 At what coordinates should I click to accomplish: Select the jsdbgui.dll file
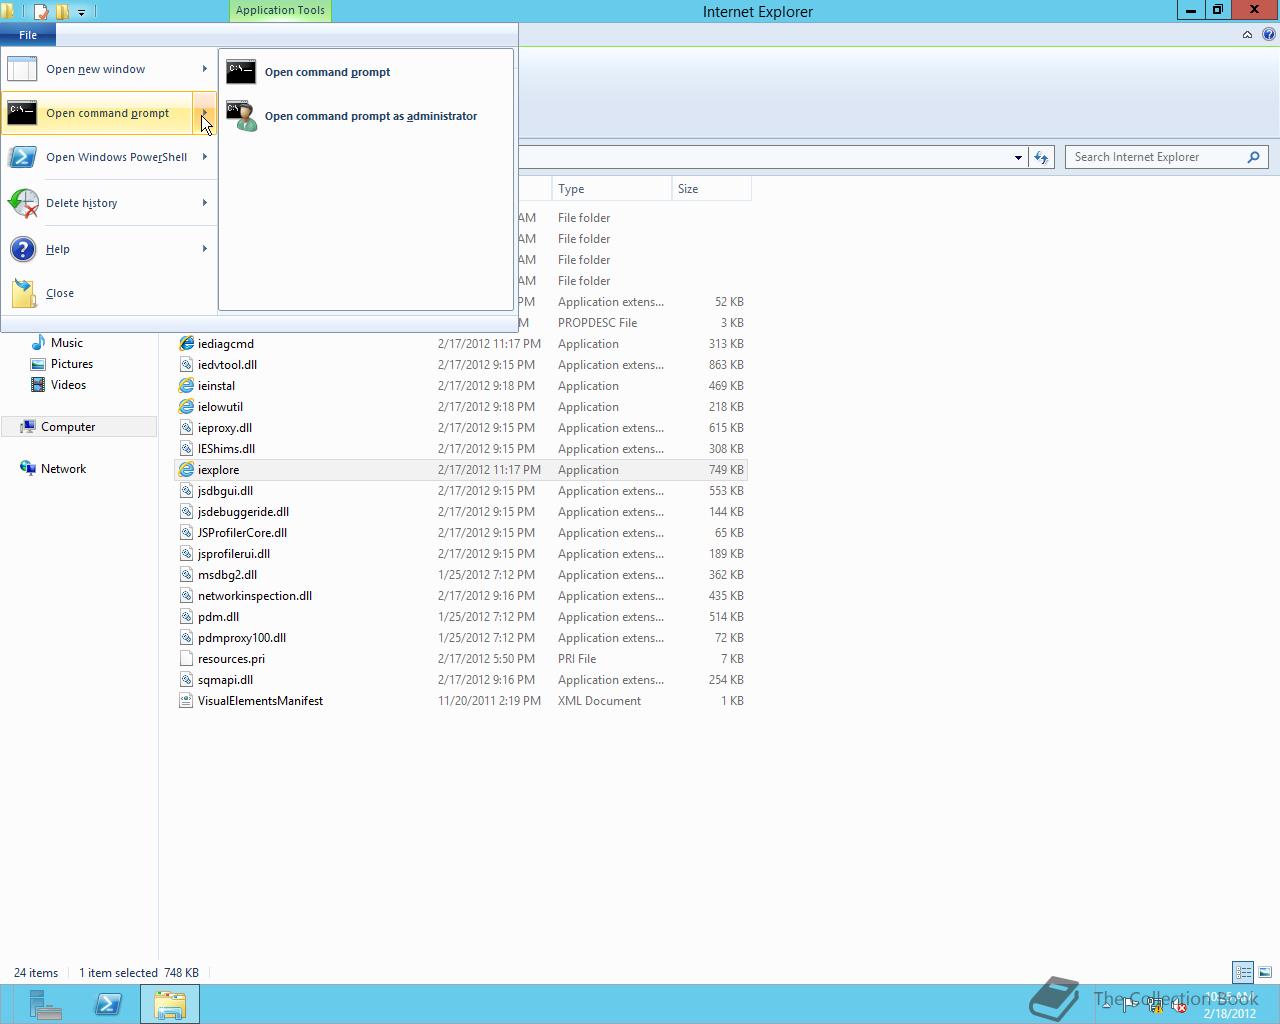(461, 491)
